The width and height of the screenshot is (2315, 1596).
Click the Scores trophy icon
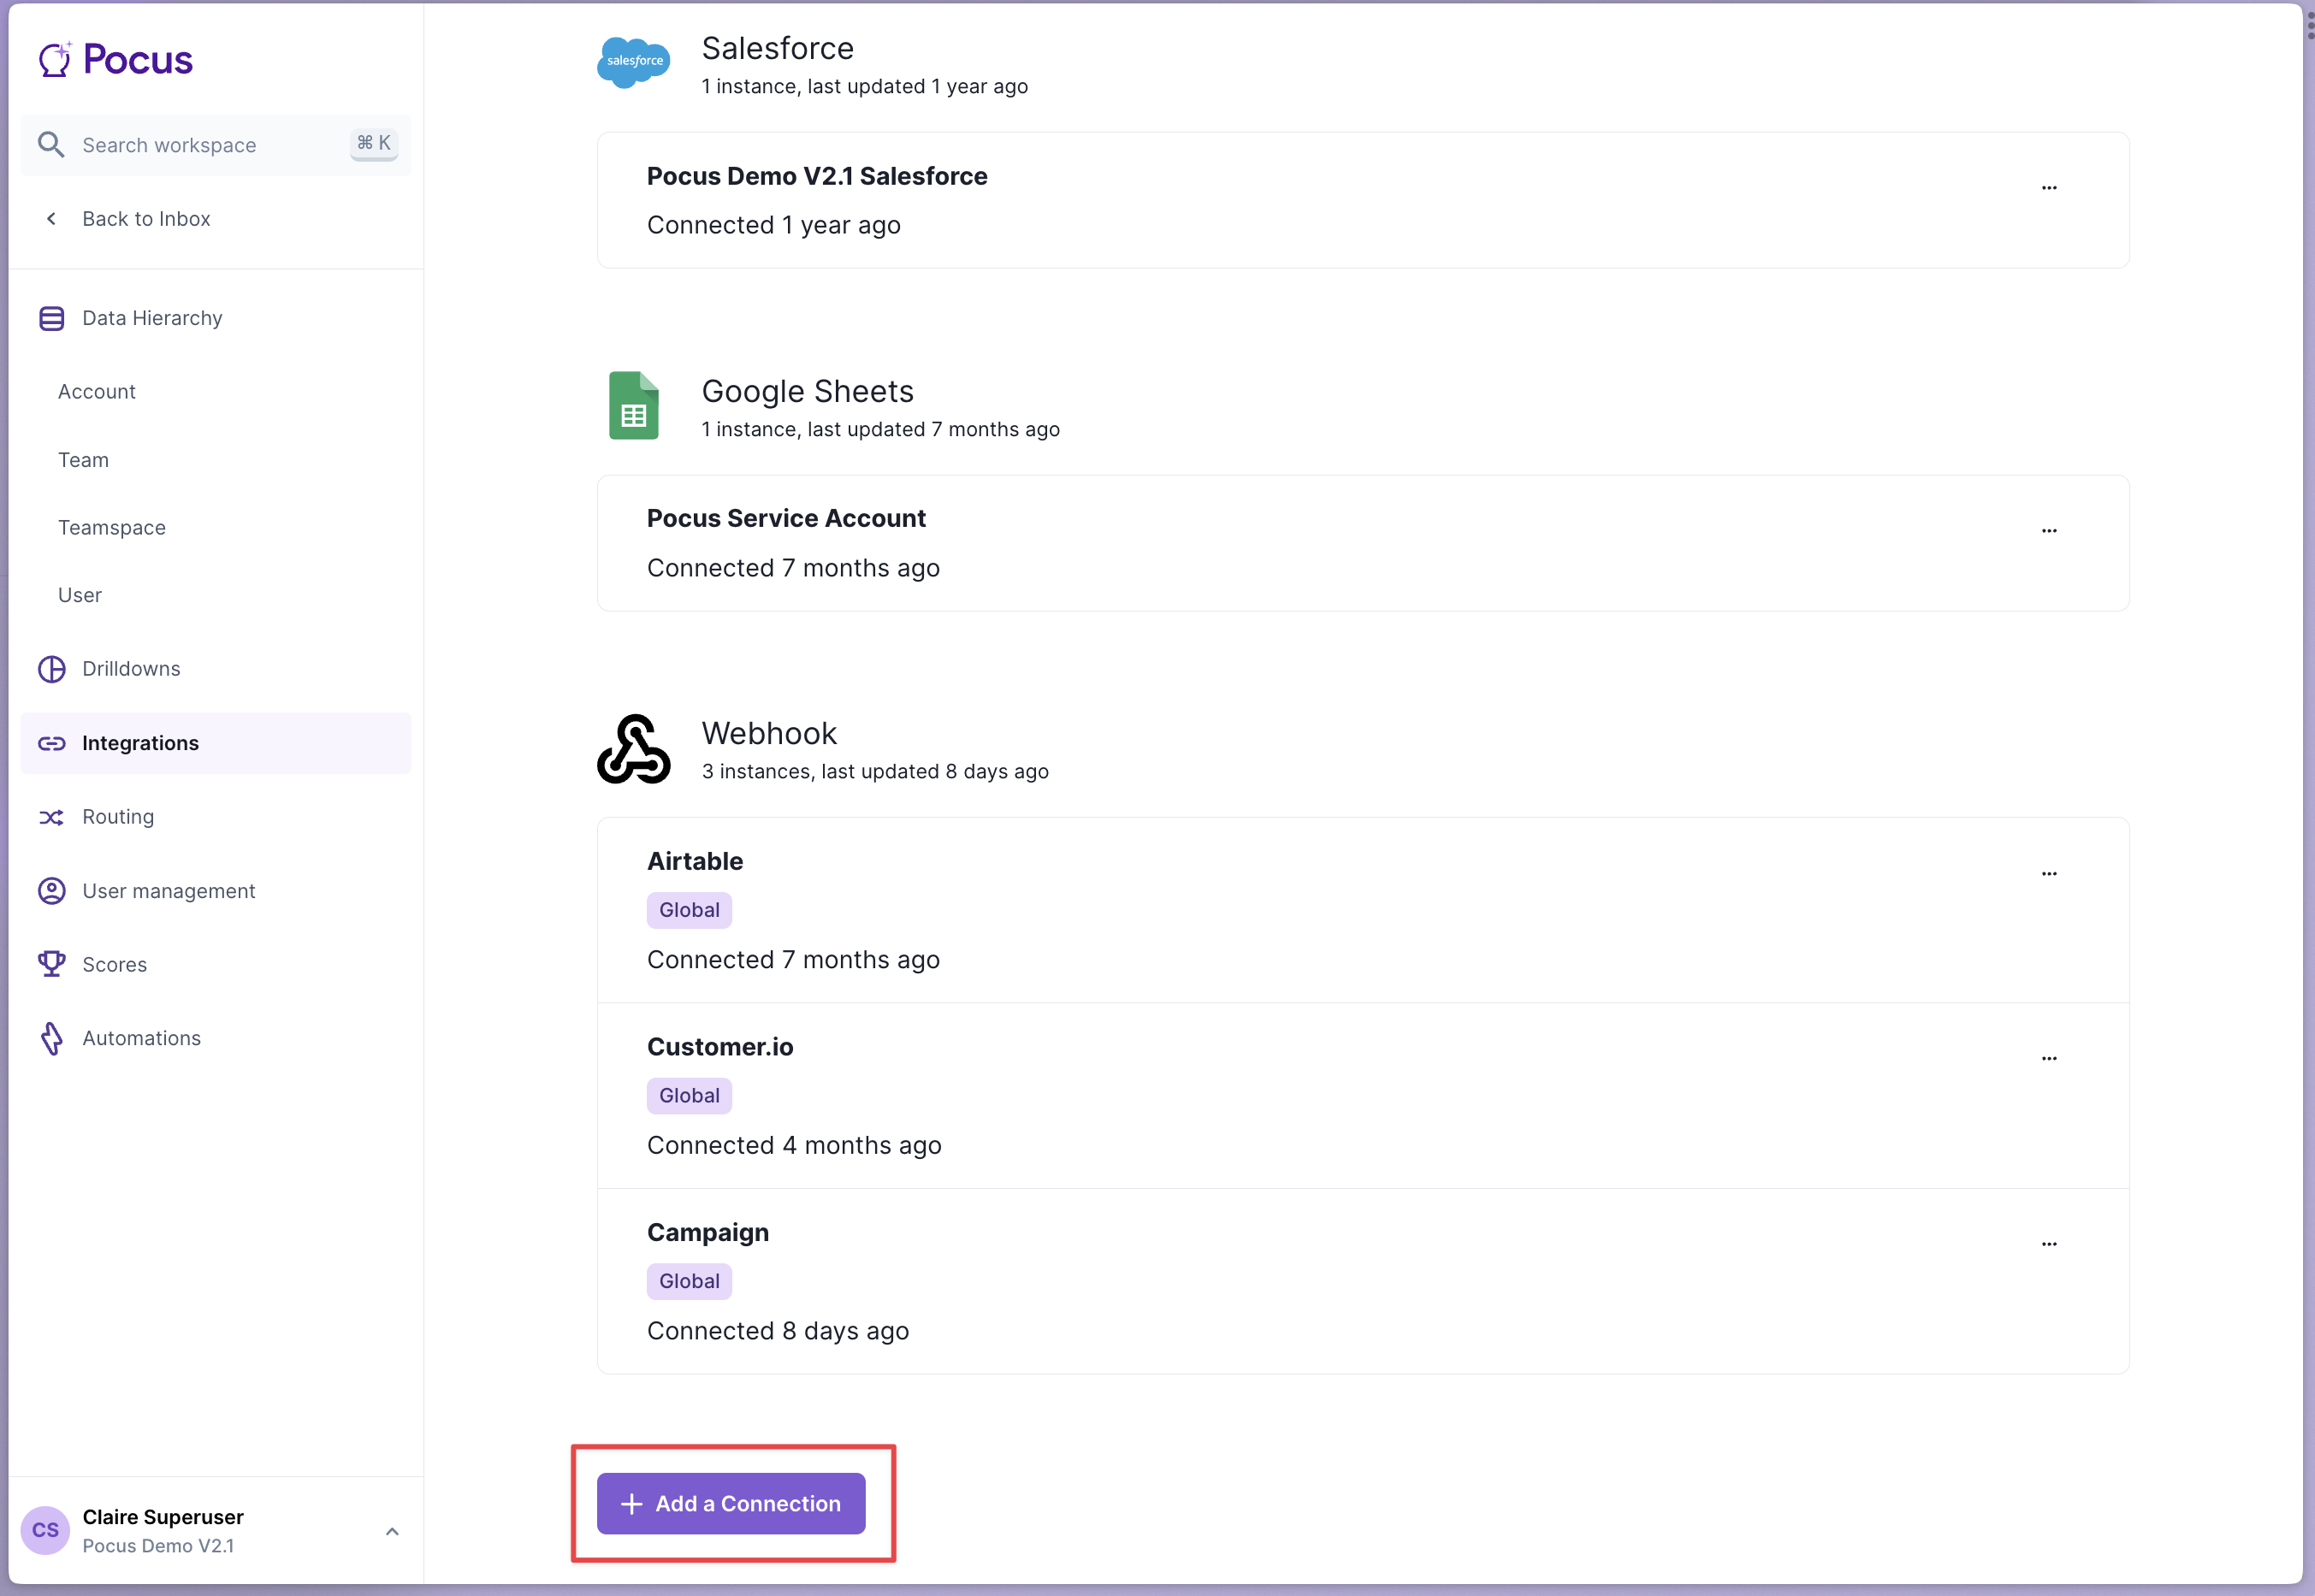click(52, 964)
